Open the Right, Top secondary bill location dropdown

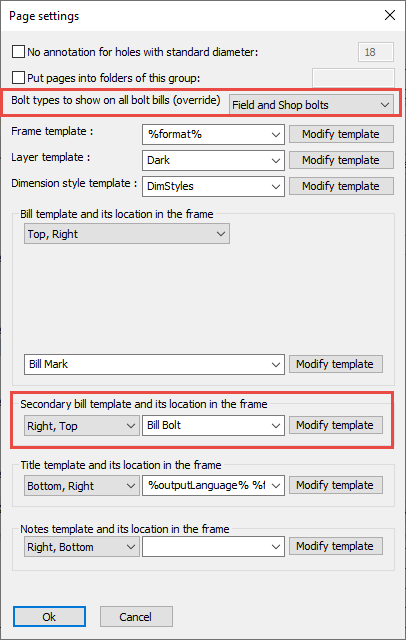point(82,426)
